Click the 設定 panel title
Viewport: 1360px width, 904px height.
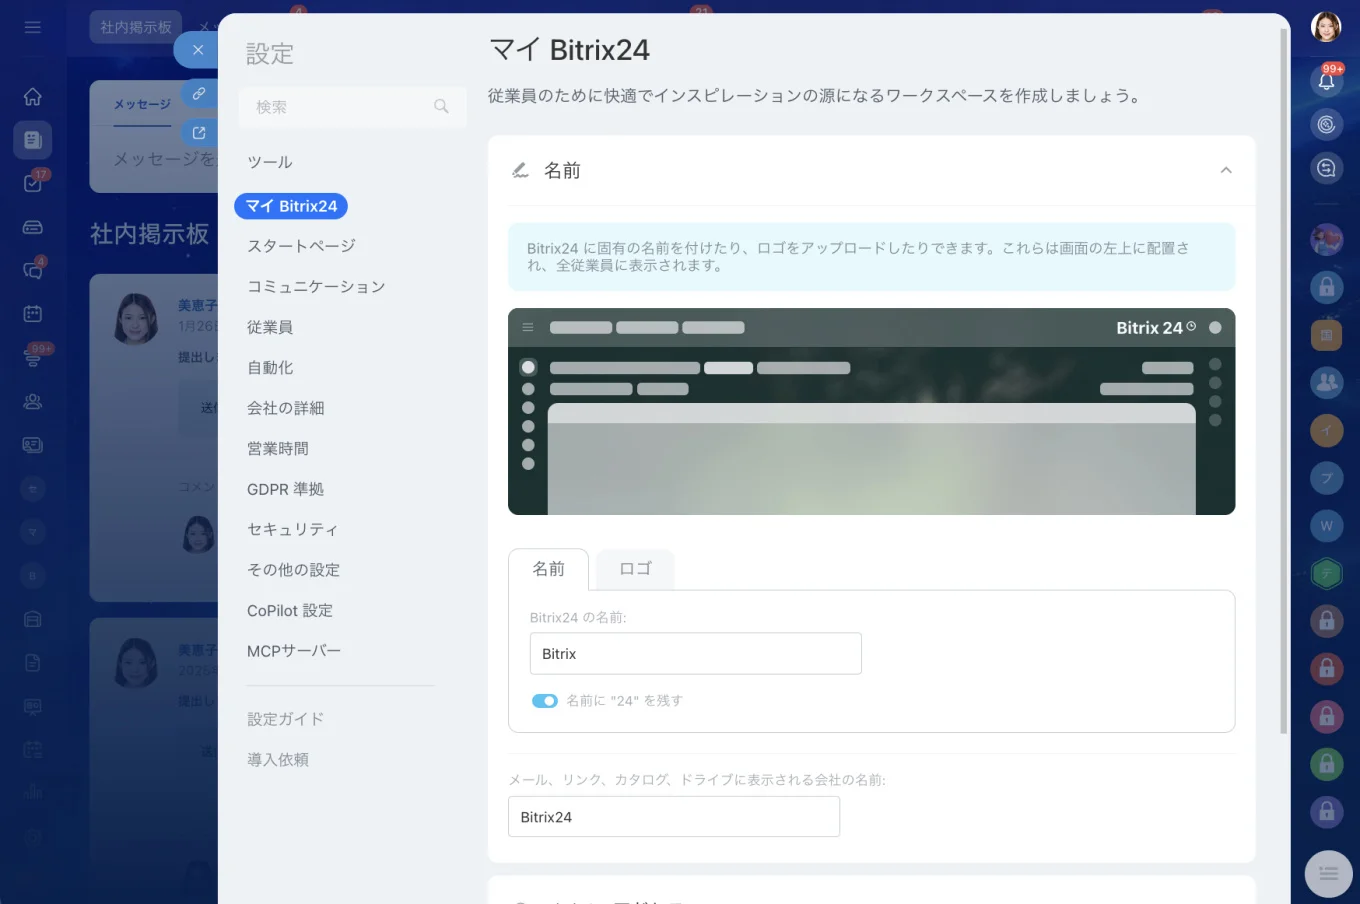(270, 54)
